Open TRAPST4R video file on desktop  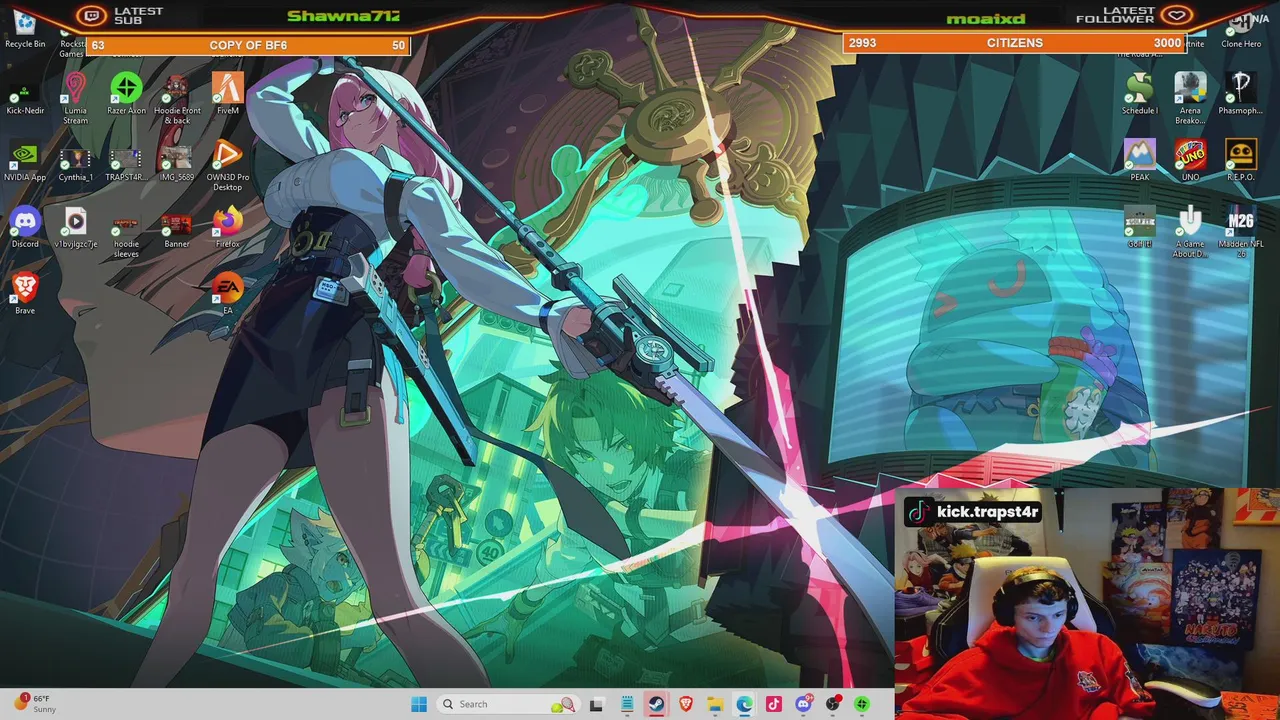(x=126, y=165)
